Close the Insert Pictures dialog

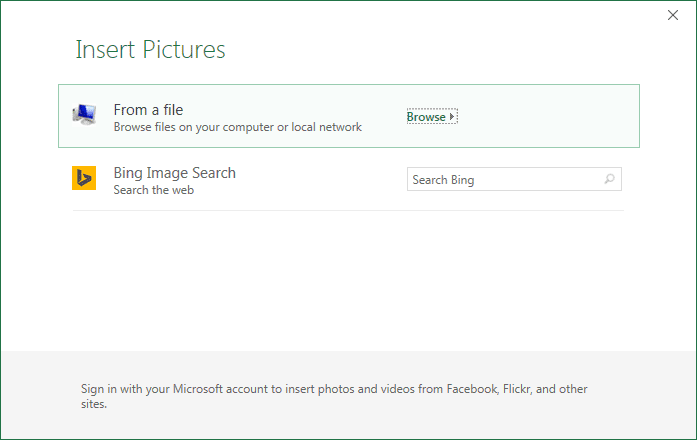coord(672,15)
